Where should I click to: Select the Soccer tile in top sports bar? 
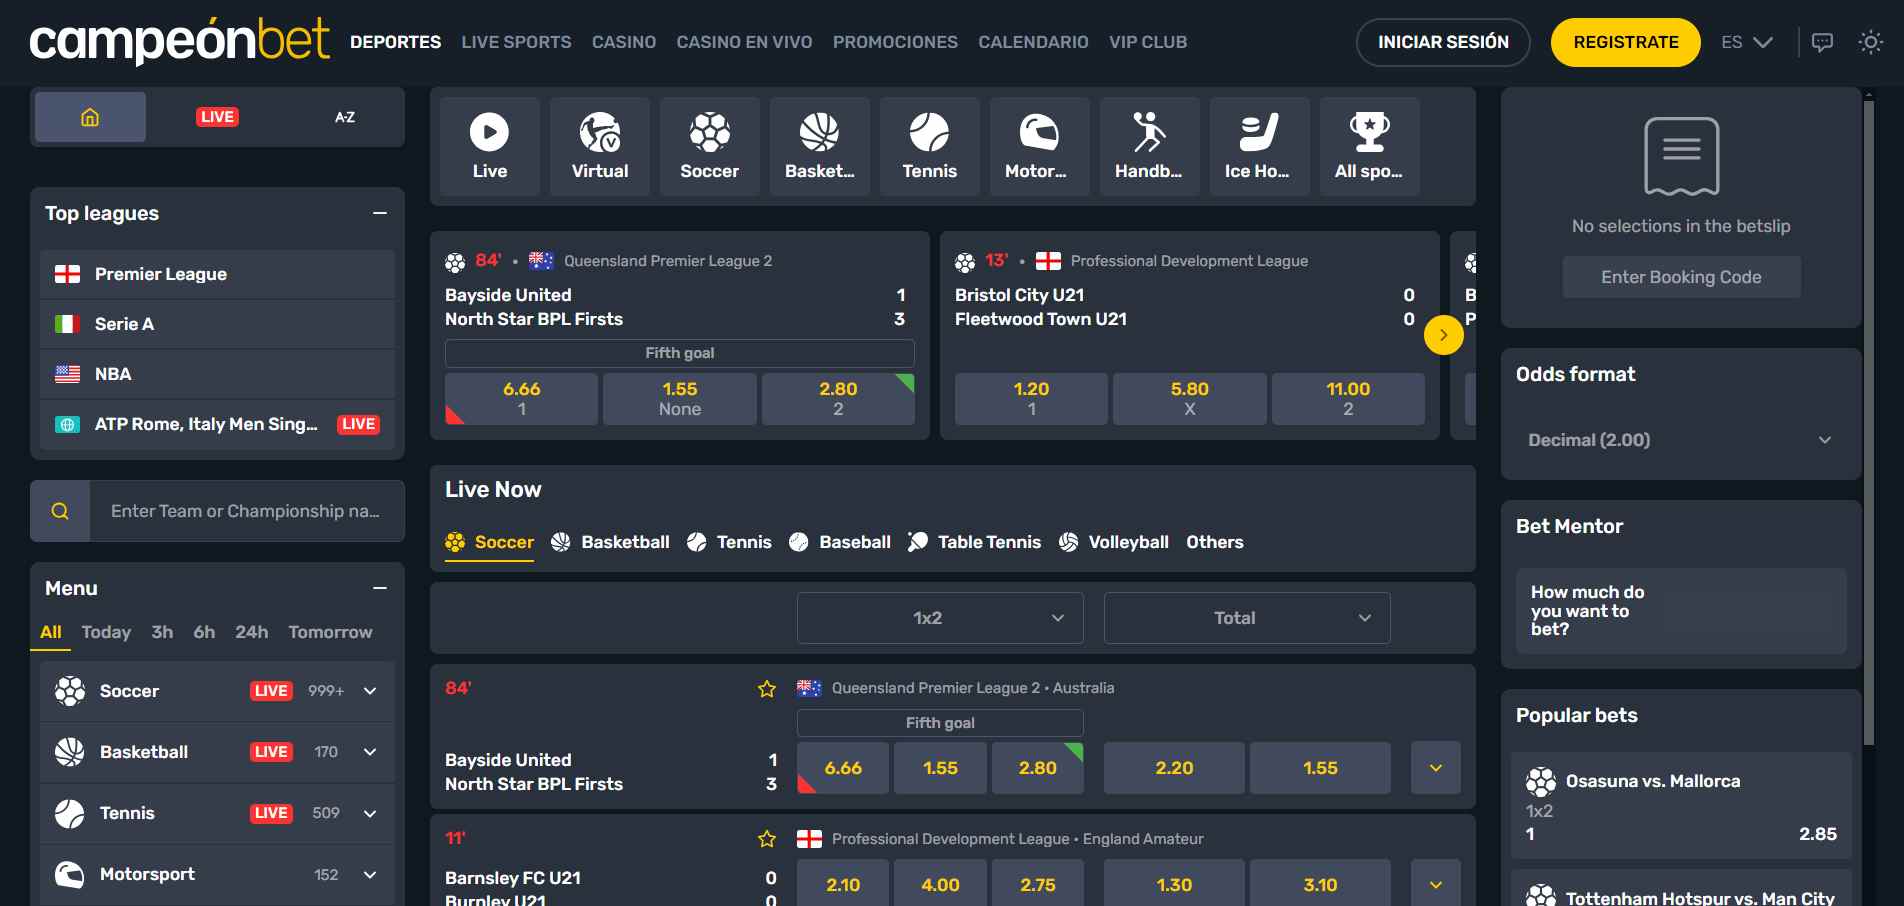710,146
